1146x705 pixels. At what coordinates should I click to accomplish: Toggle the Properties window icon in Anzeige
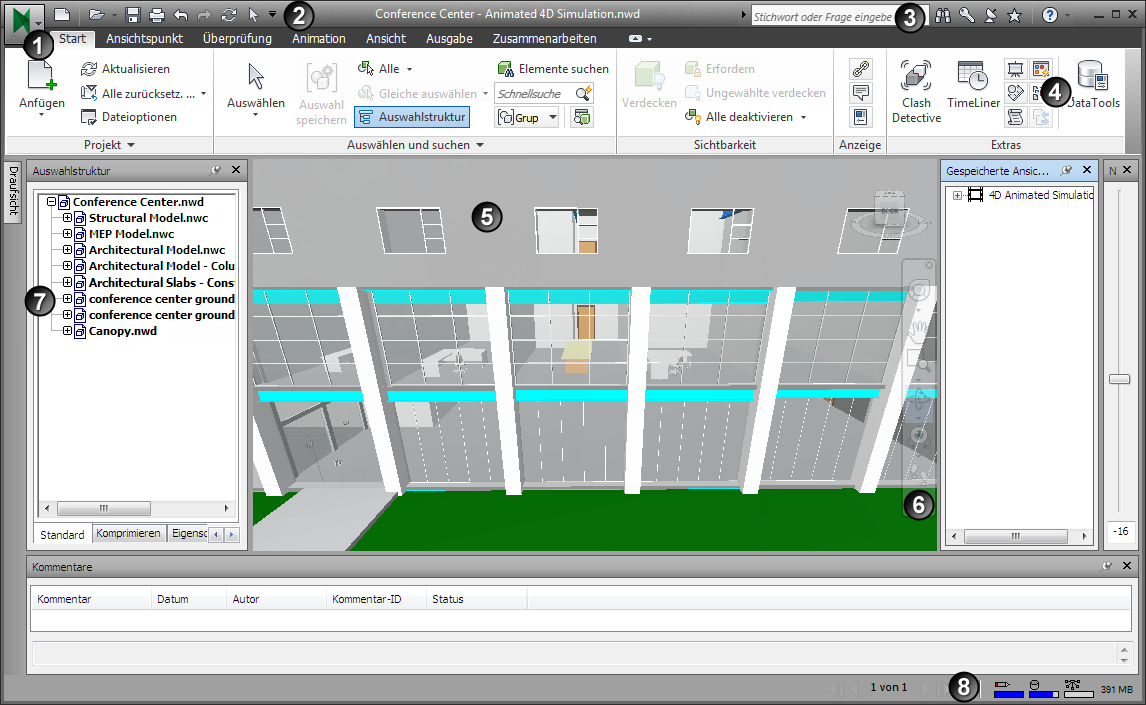(x=860, y=117)
